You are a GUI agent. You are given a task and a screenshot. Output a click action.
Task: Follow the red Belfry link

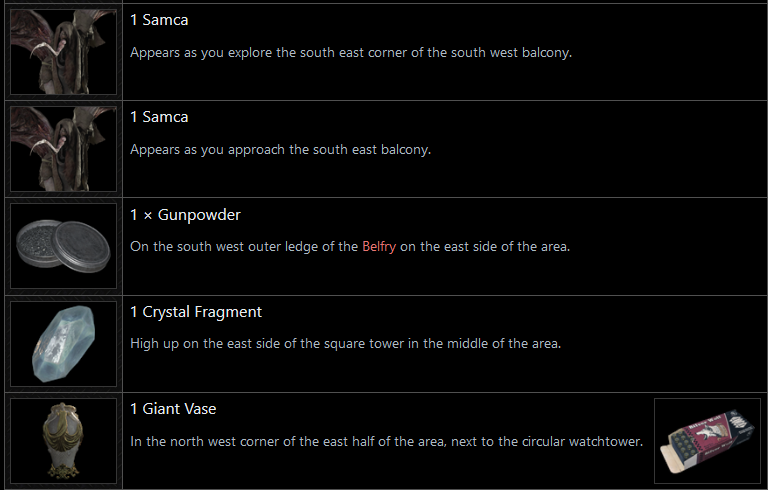pyautogui.click(x=379, y=246)
